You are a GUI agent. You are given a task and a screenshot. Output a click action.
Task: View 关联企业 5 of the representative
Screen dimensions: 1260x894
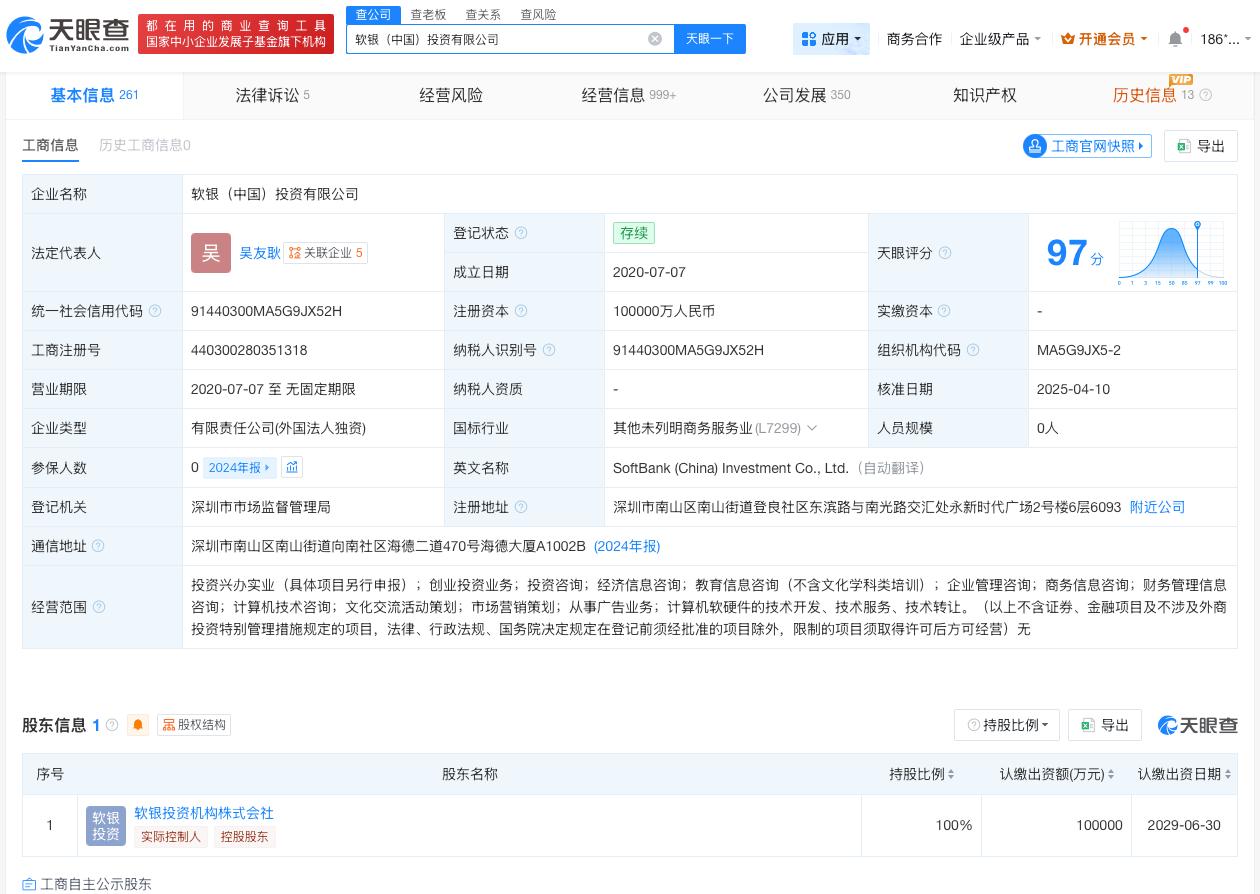pos(326,253)
